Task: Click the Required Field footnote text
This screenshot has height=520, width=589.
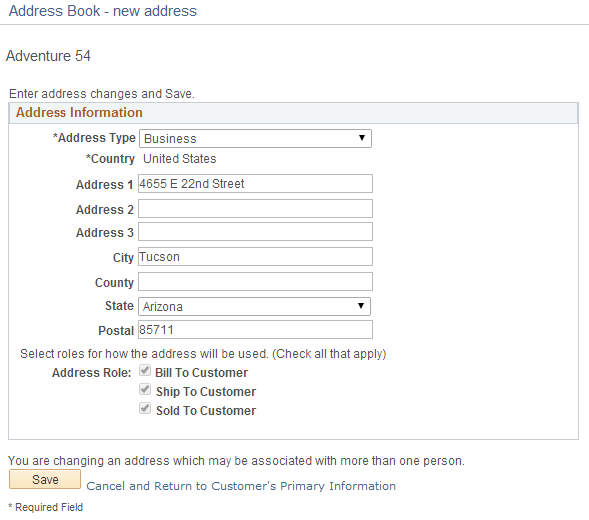Action: tap(45, 507)
